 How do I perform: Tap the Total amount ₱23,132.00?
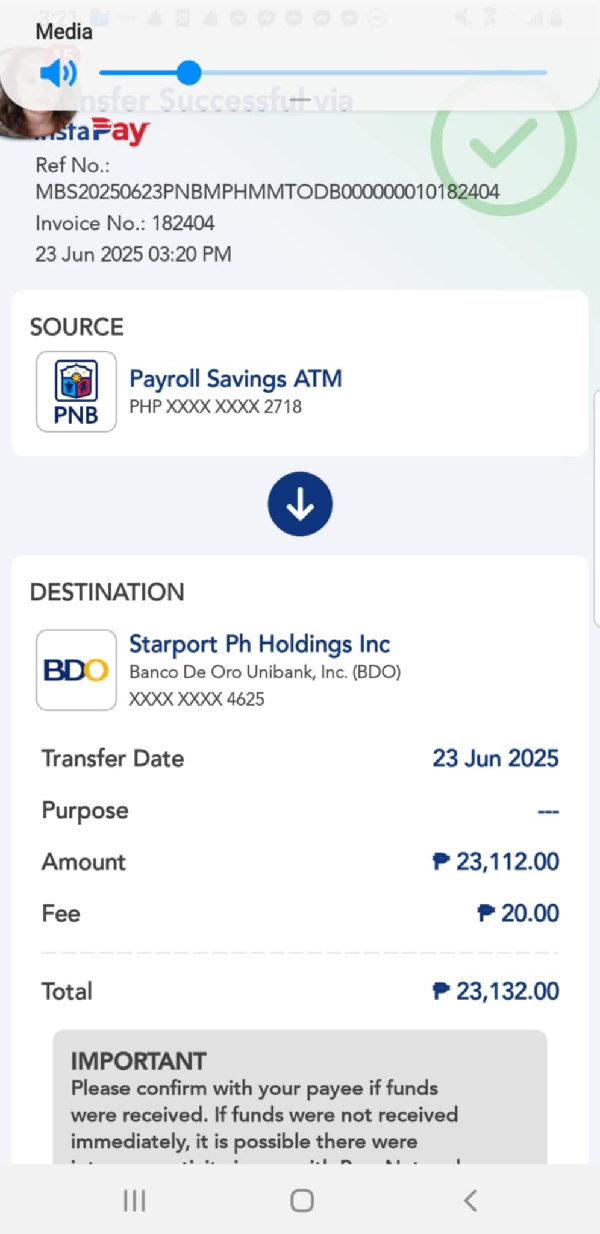pos(496,991)
